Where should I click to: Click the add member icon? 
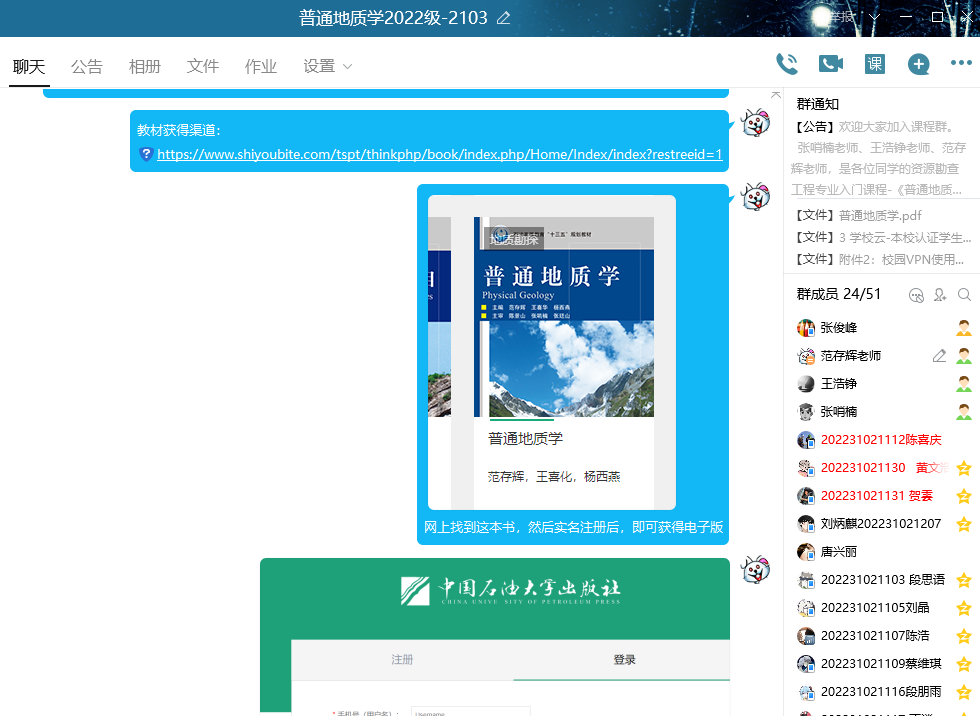(940, 295)
